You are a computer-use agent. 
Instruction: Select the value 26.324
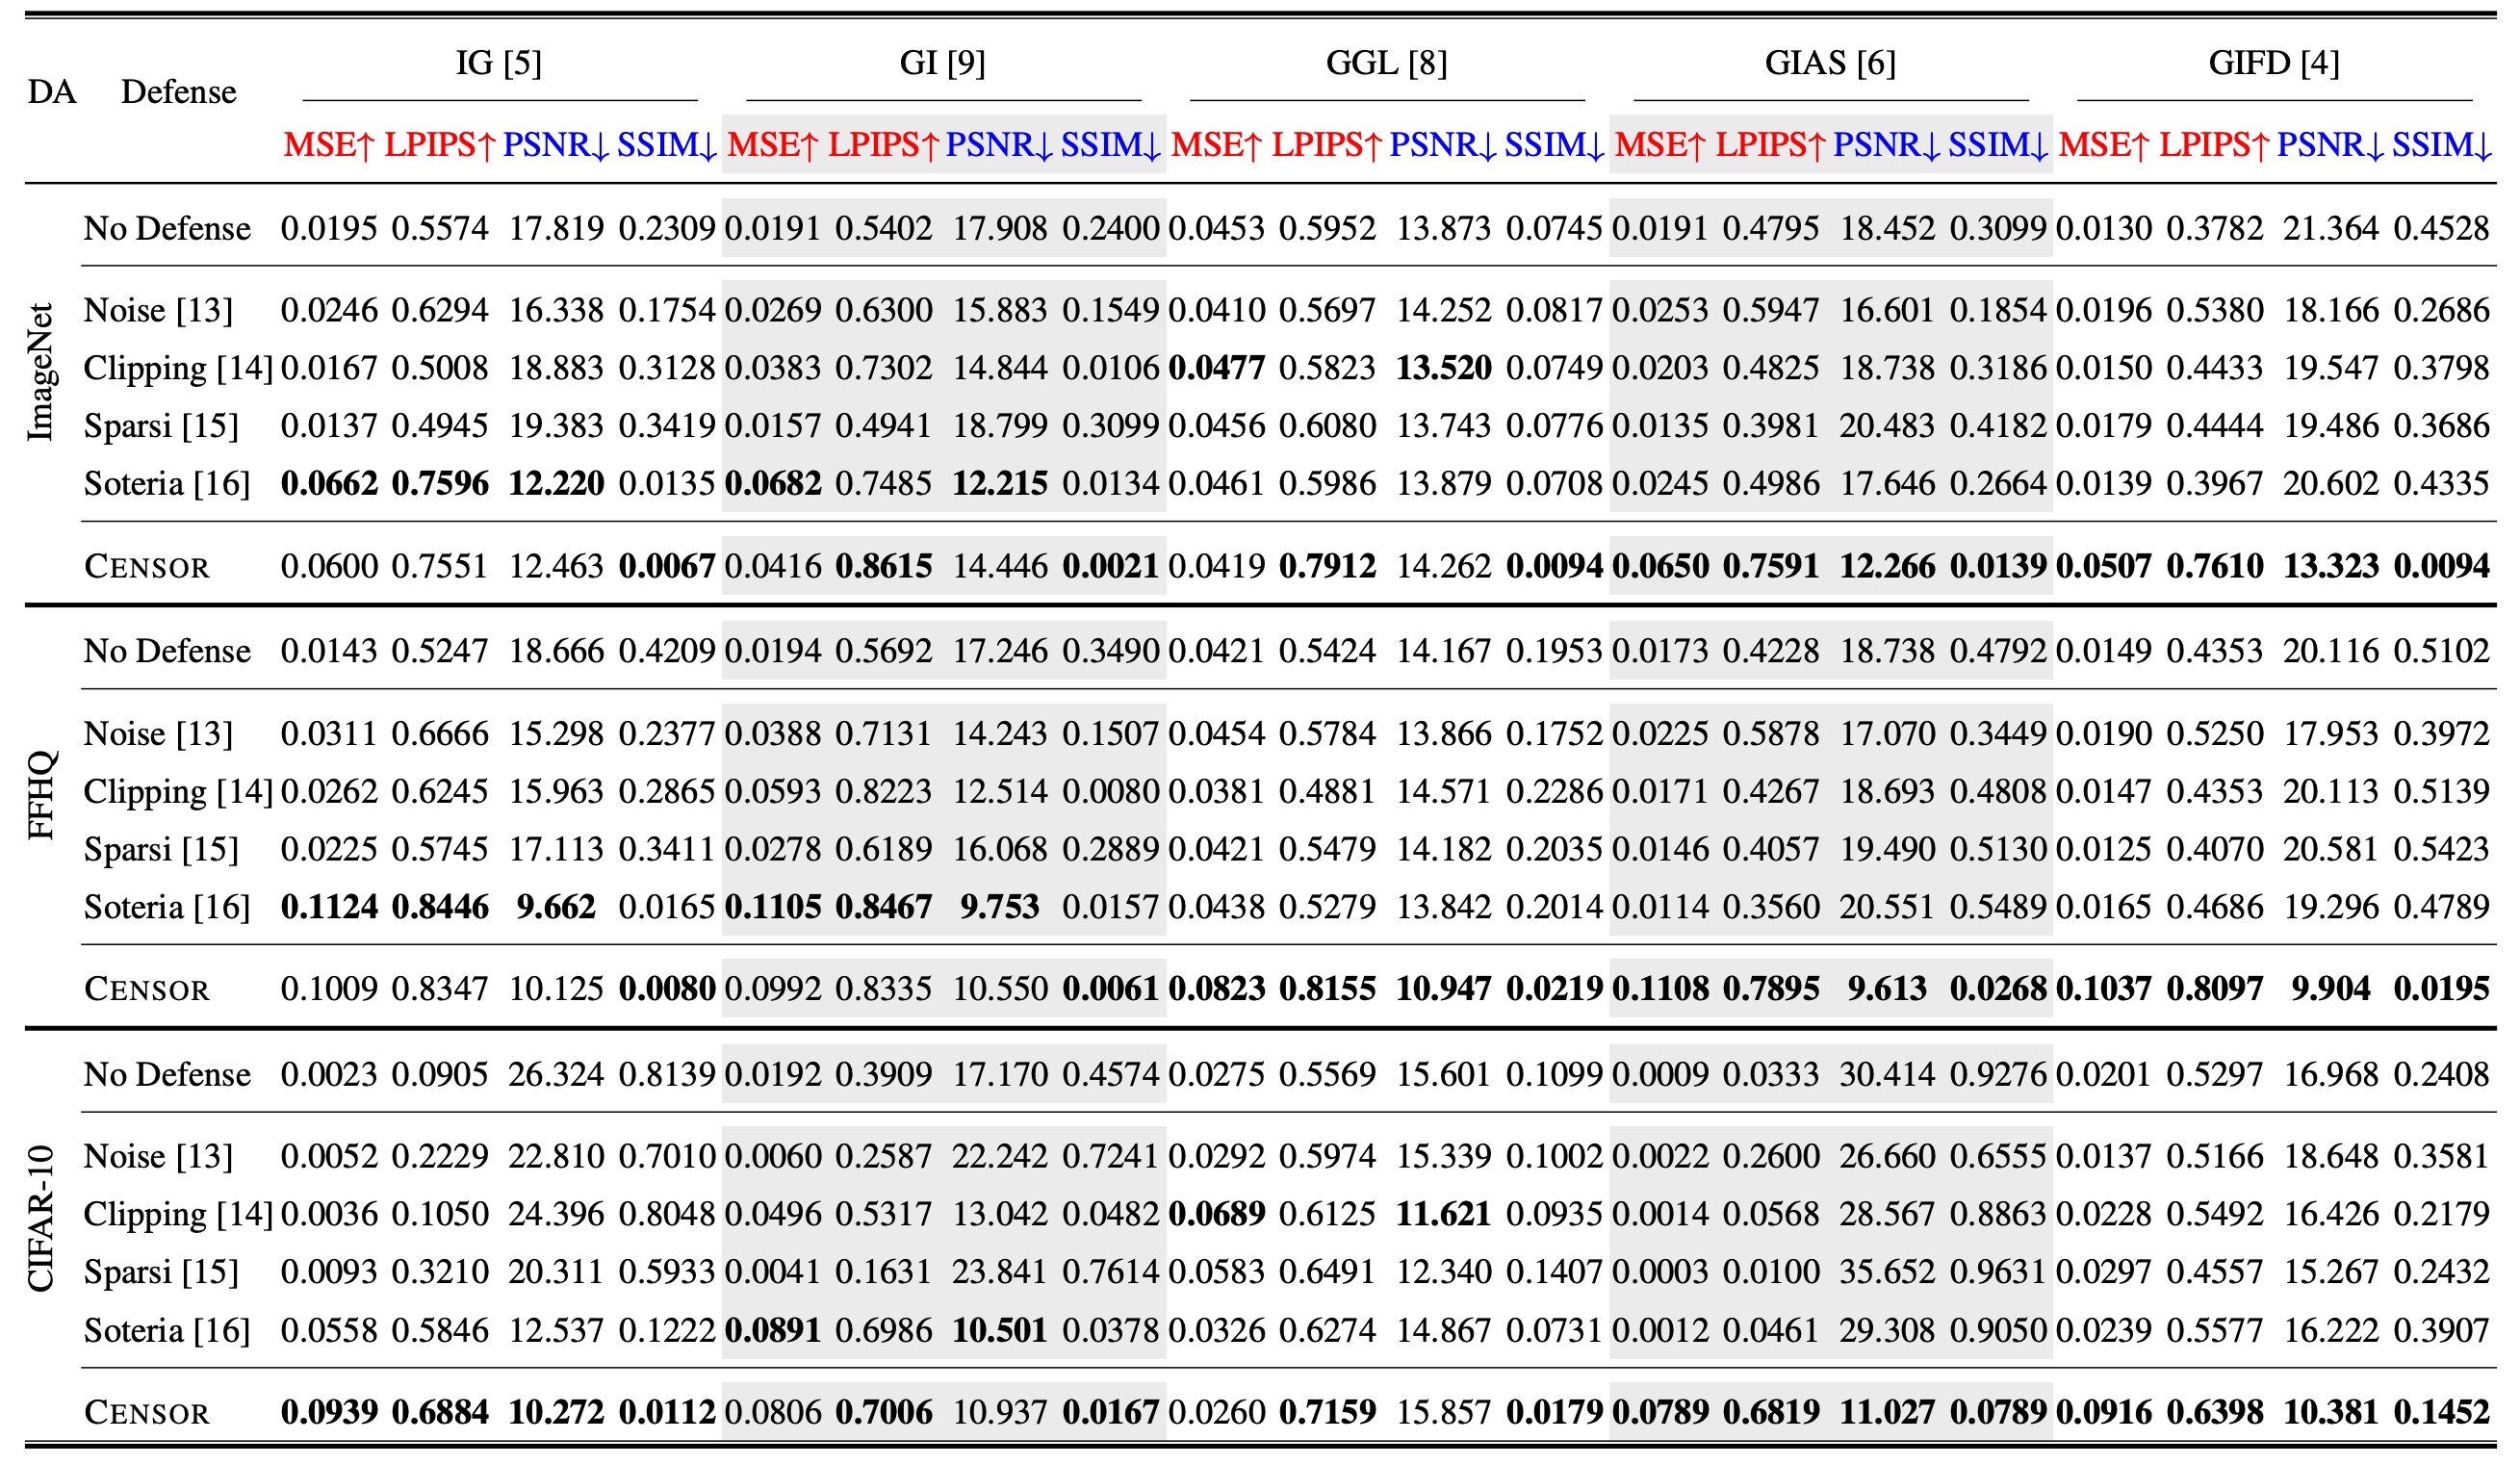tap(556, 1075)
